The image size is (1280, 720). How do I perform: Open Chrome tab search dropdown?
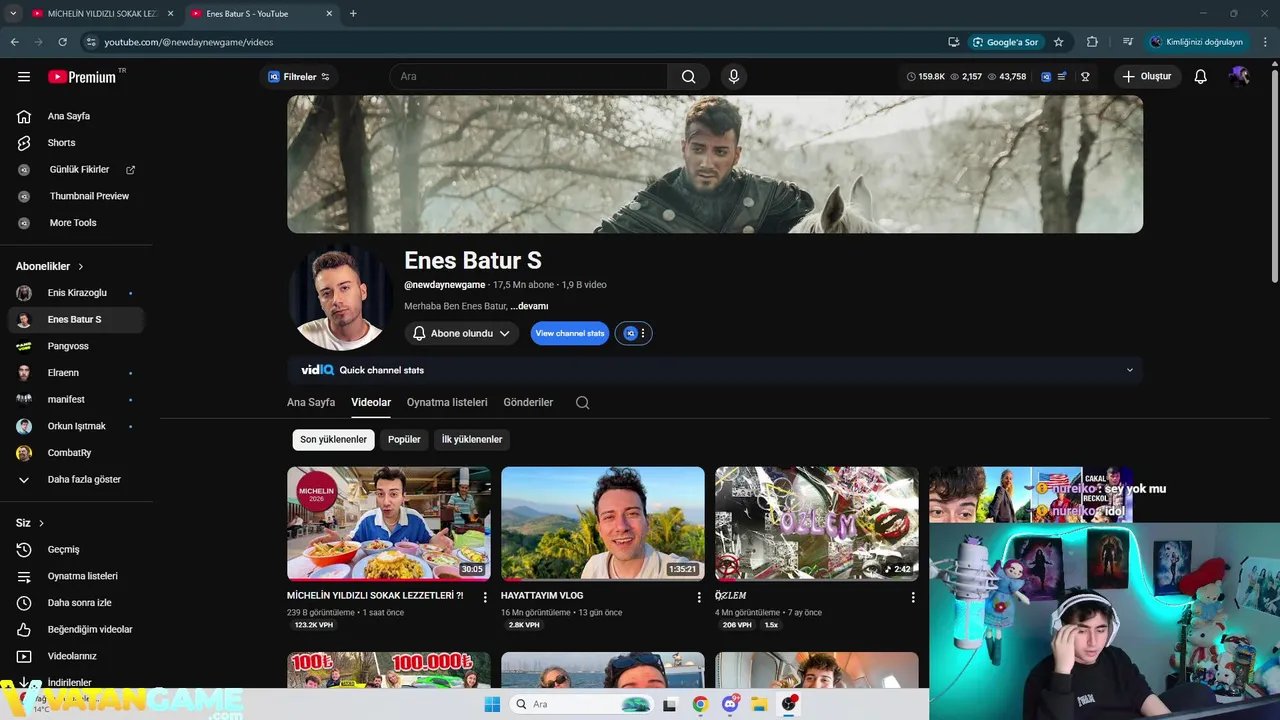pyautogui.click(x=13, y=13)
